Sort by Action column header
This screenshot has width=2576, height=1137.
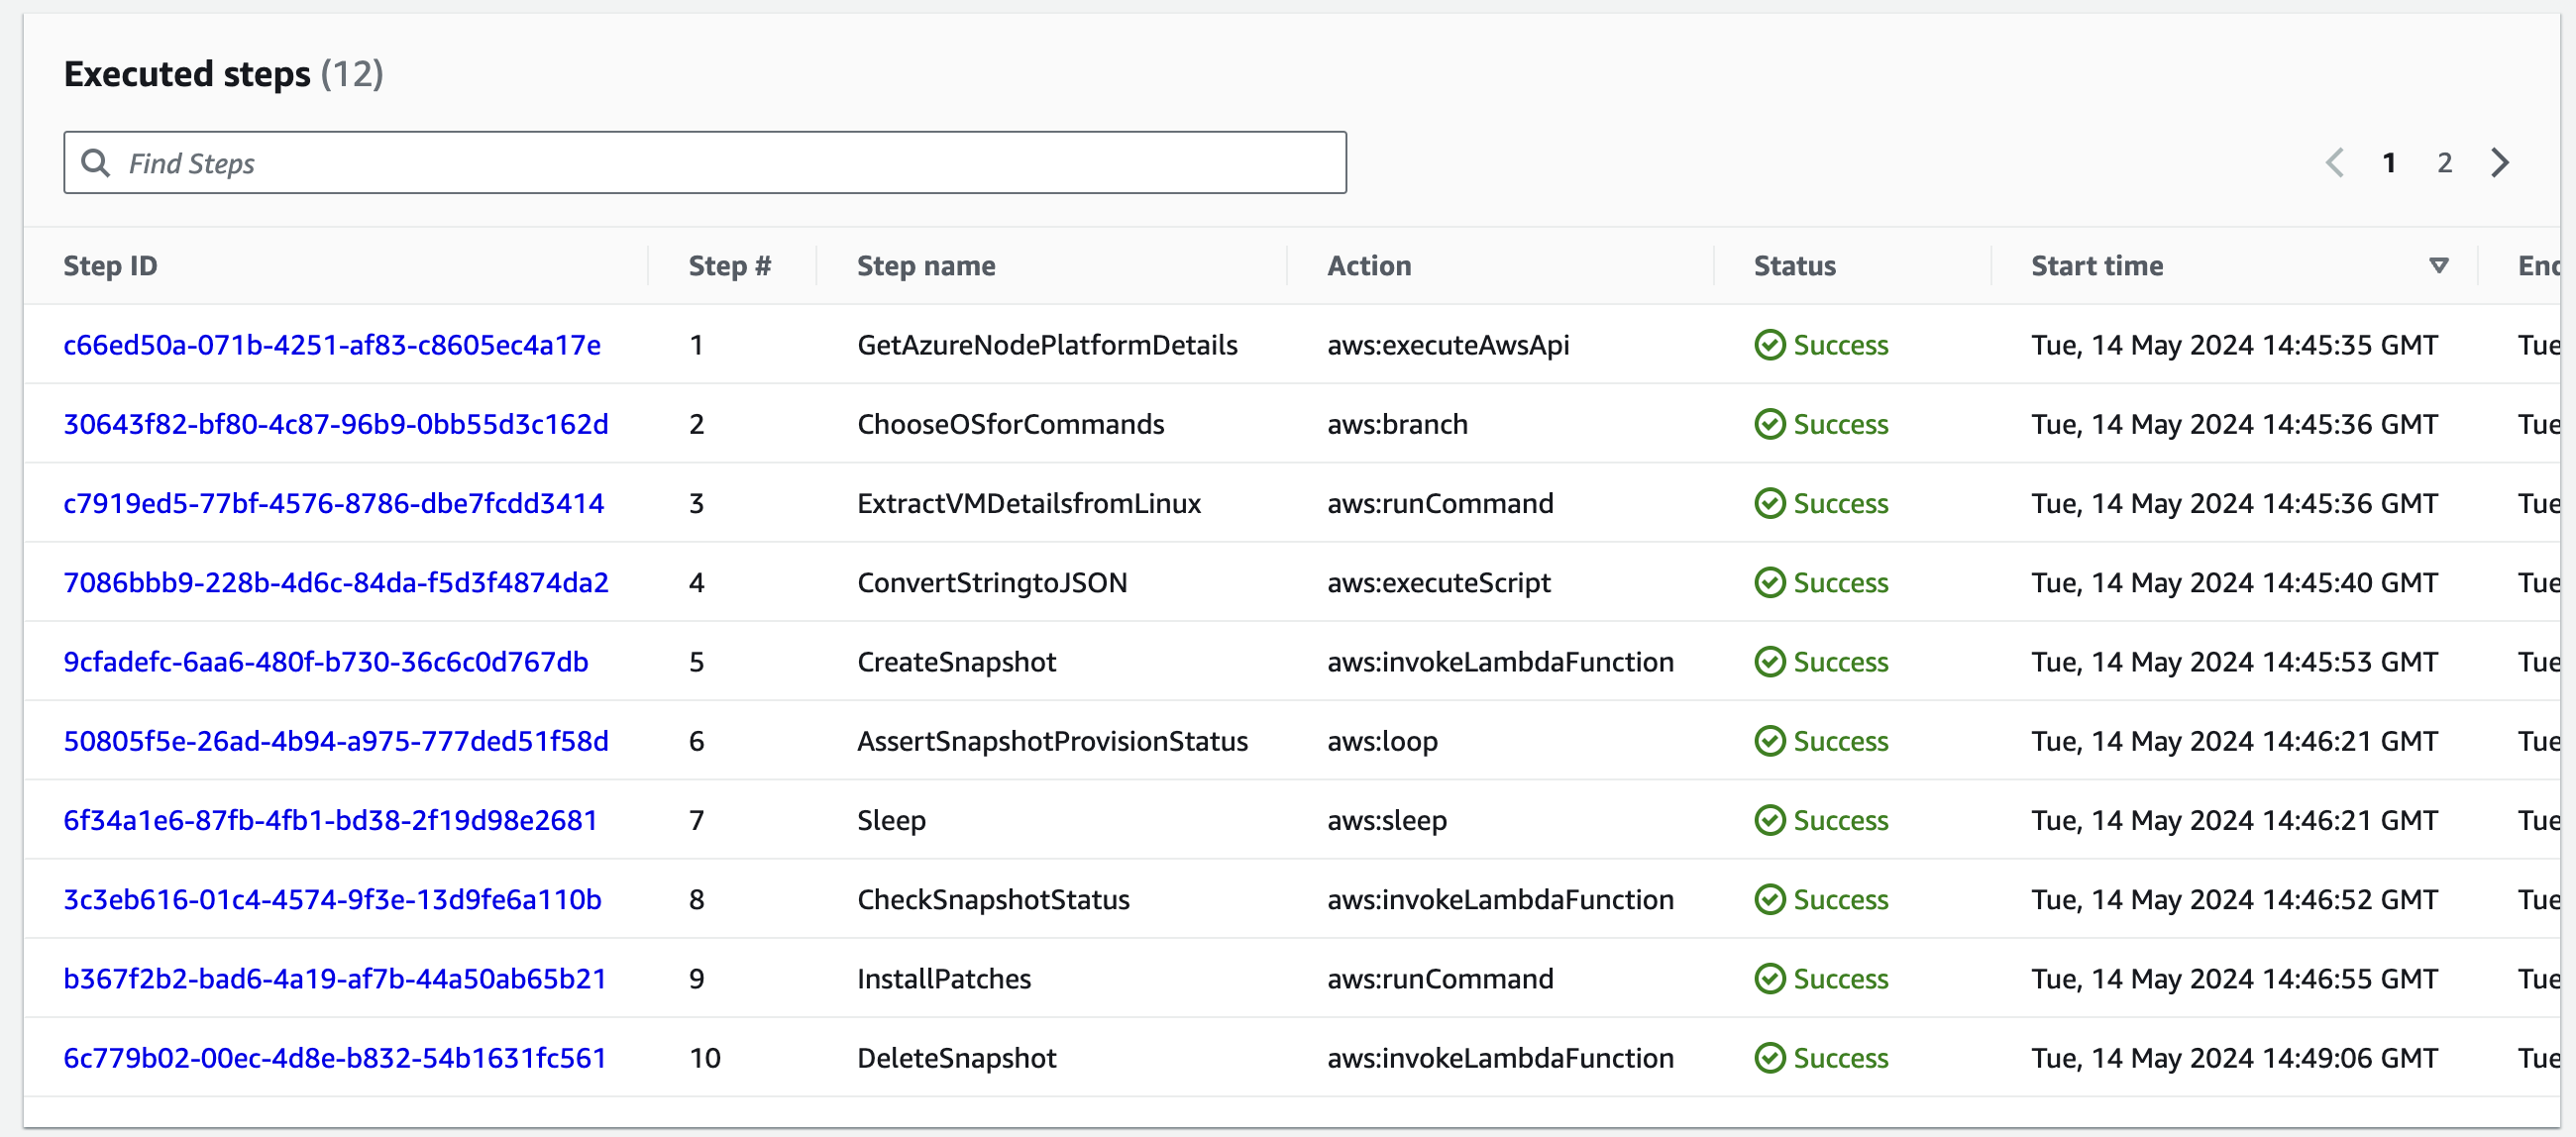(1369, 266)
